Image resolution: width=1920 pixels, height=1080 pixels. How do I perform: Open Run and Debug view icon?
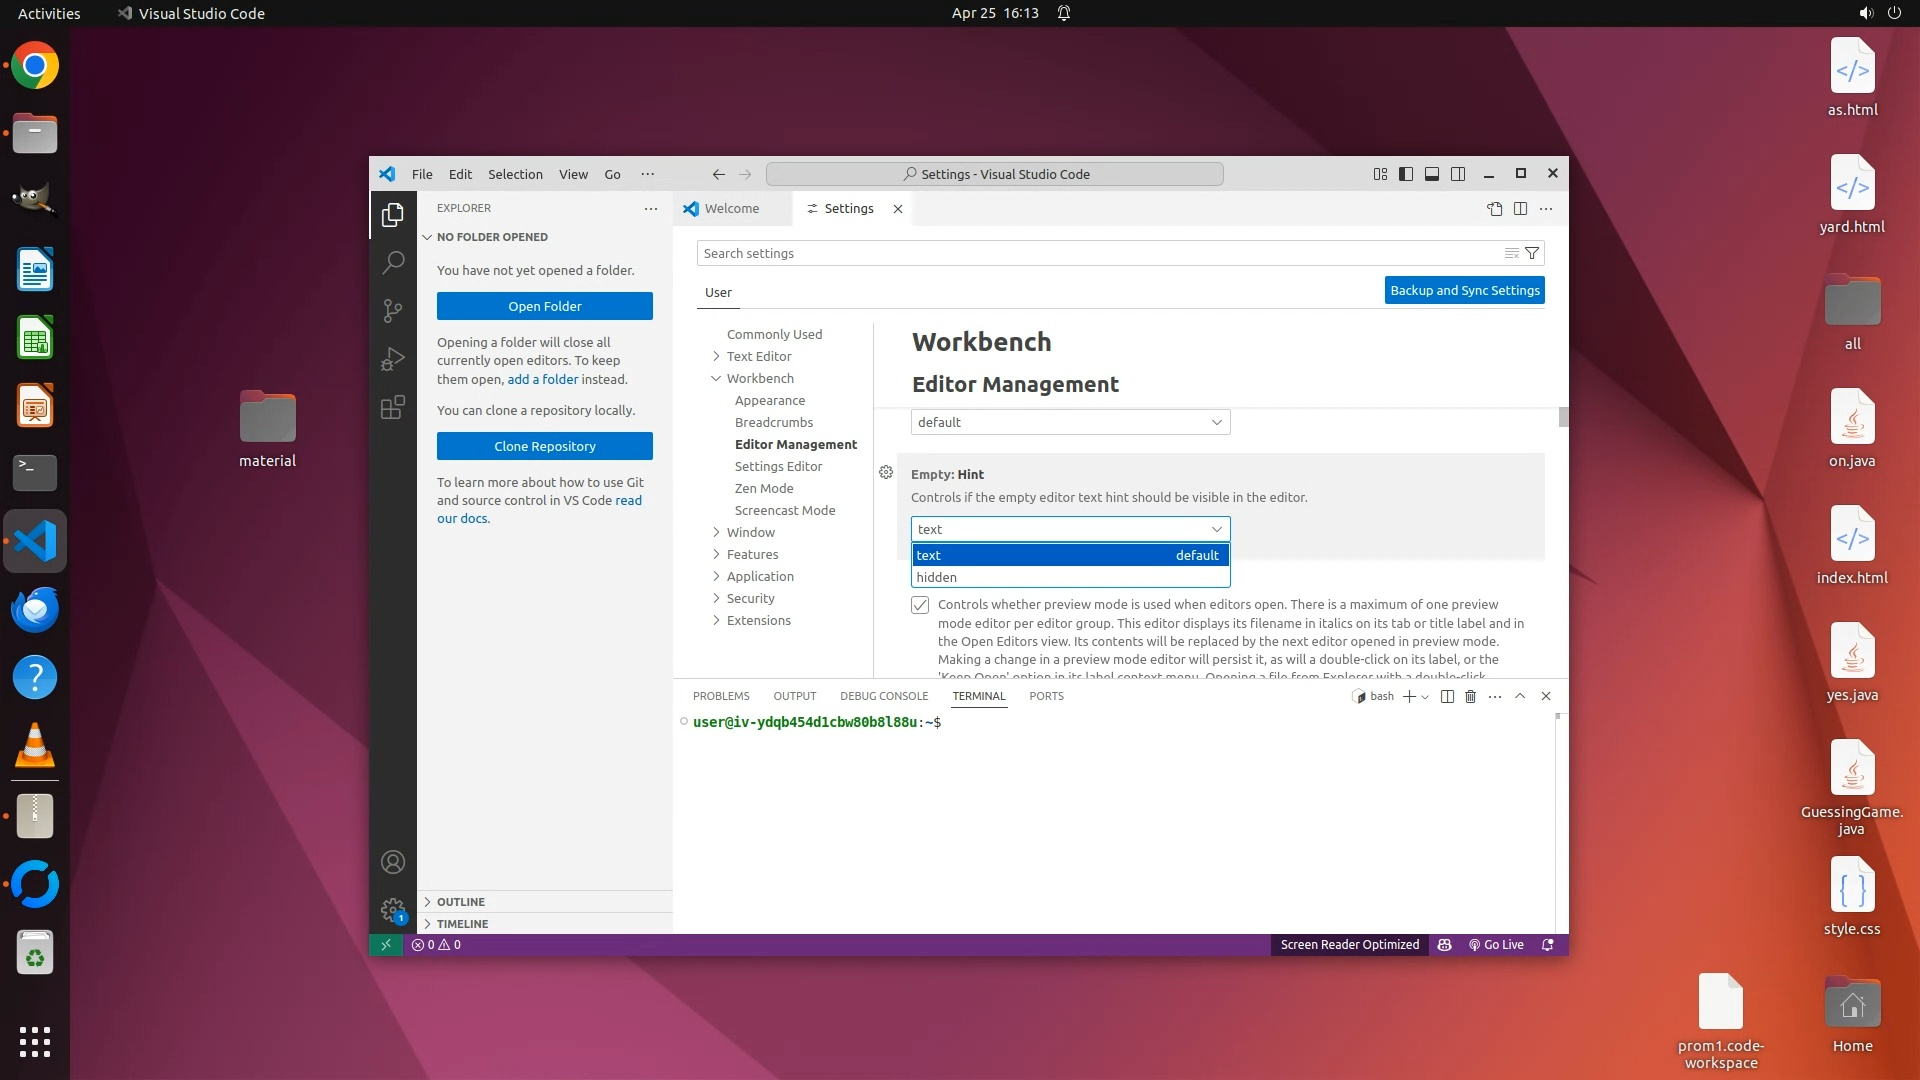pyautogui.click(x=393, y=359)
